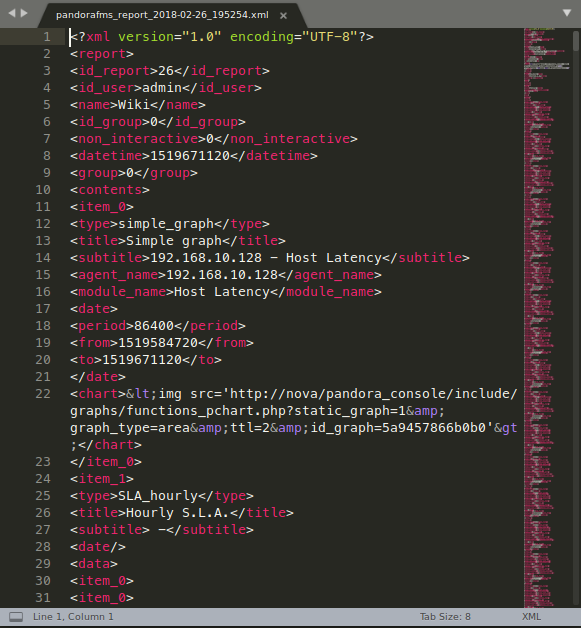The image size is (581, 628).
Task: Open the tab list dropdown arrow
Action: click(x=567, y=13)
